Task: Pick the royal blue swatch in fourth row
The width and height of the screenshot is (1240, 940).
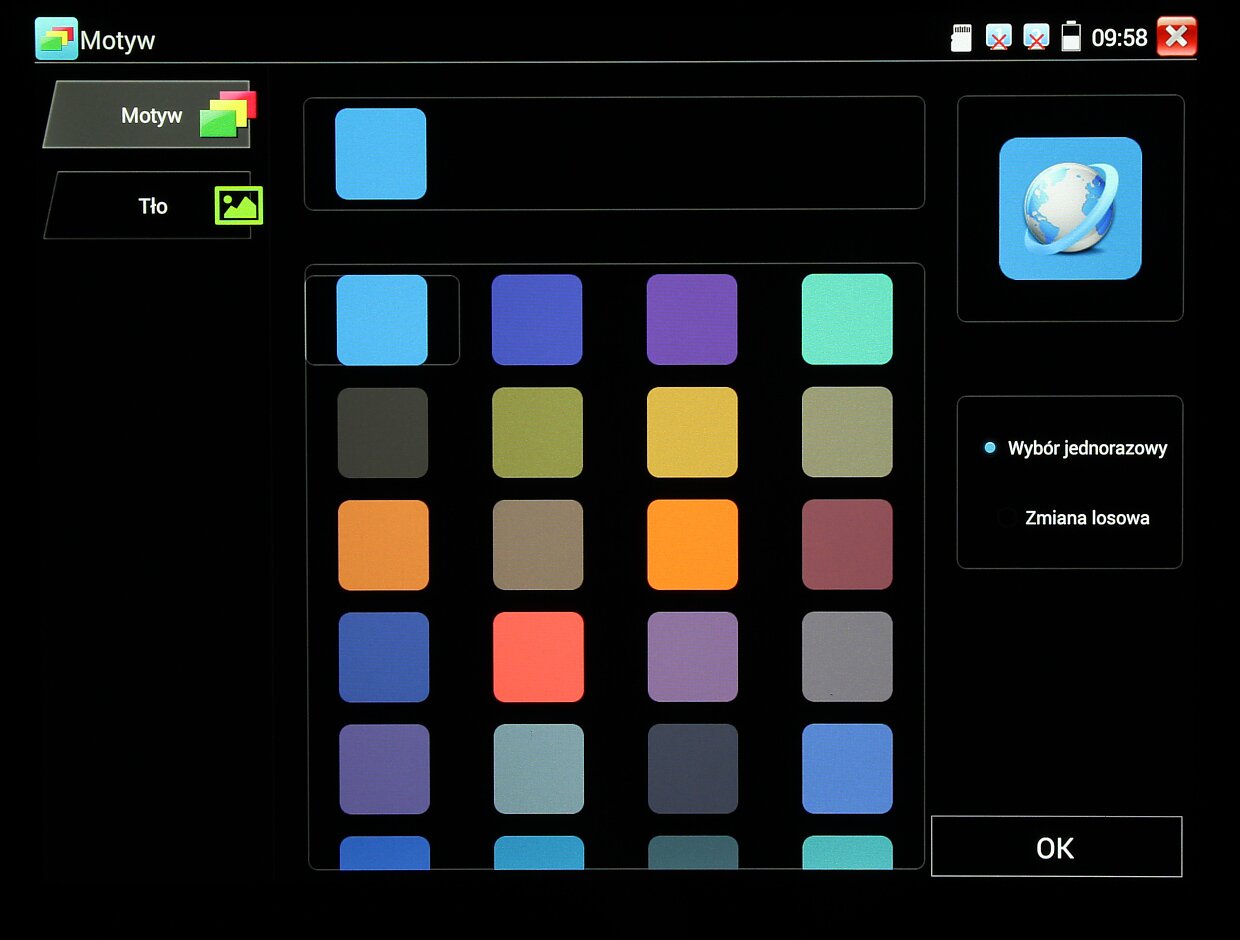Action: (x=384, y=657)
